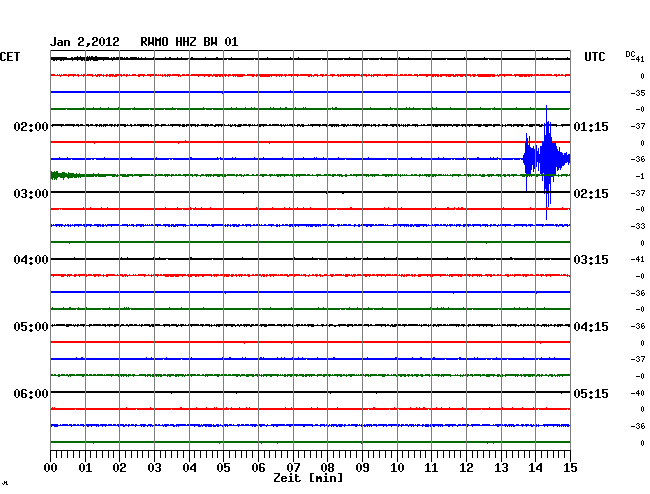Screen dimensions: 650x494
Task: Click minute tick label 15 on axis
Action: (x=570, y=467)
